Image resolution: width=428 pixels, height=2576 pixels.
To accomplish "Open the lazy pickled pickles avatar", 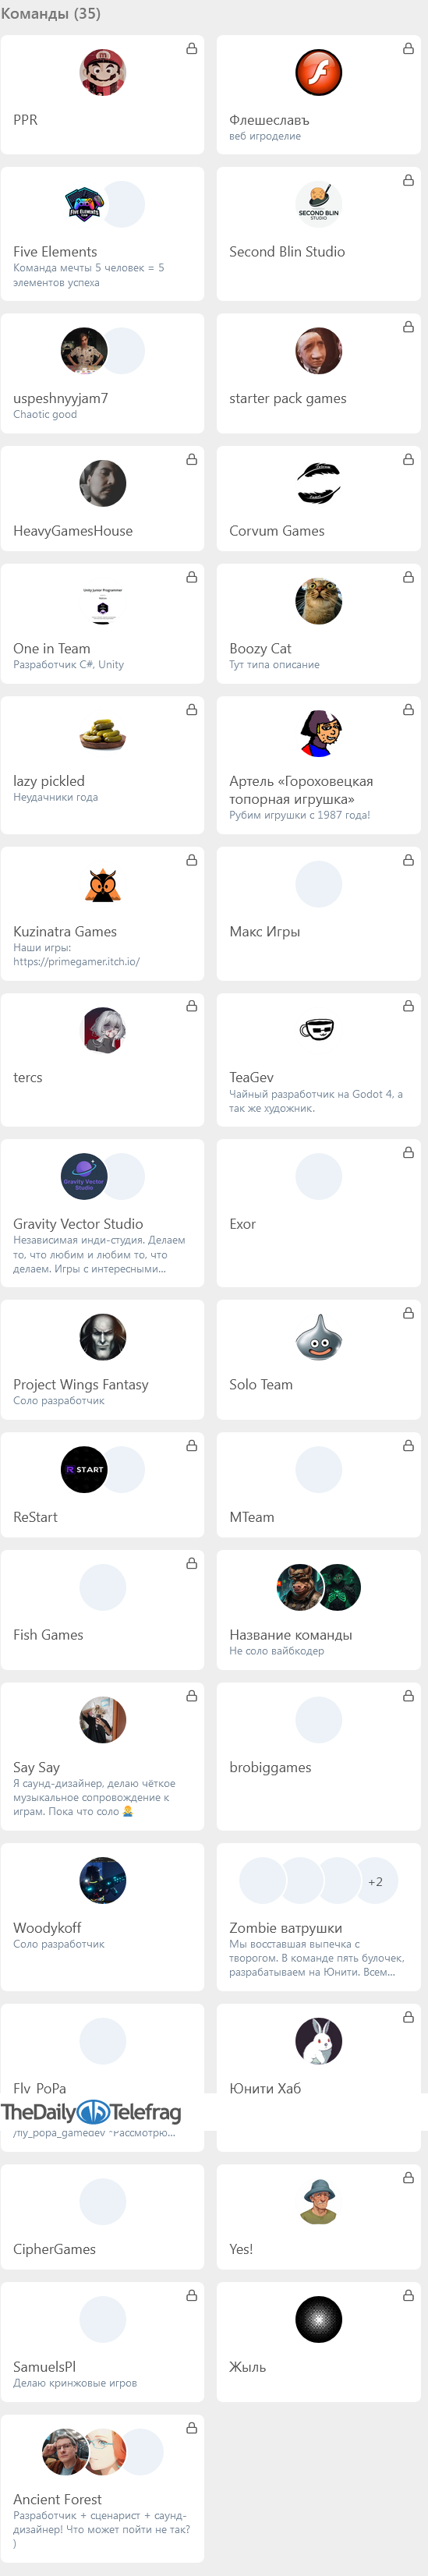I will (x=103, y=734).
